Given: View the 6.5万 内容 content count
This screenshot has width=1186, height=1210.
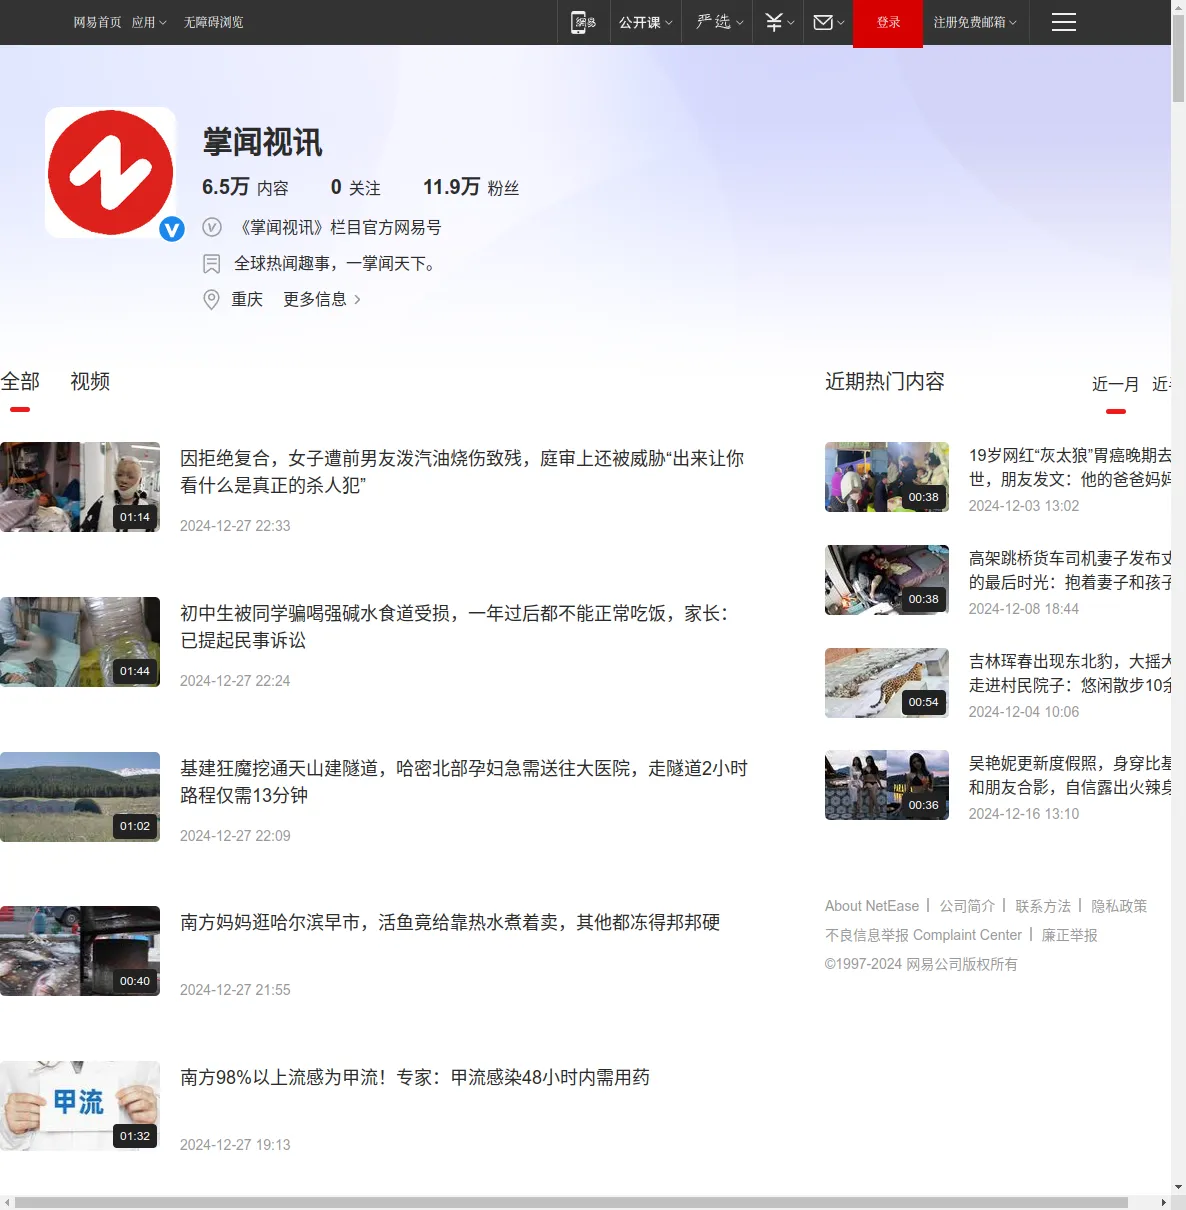Looking at the screenshot, I should [245, 187].
